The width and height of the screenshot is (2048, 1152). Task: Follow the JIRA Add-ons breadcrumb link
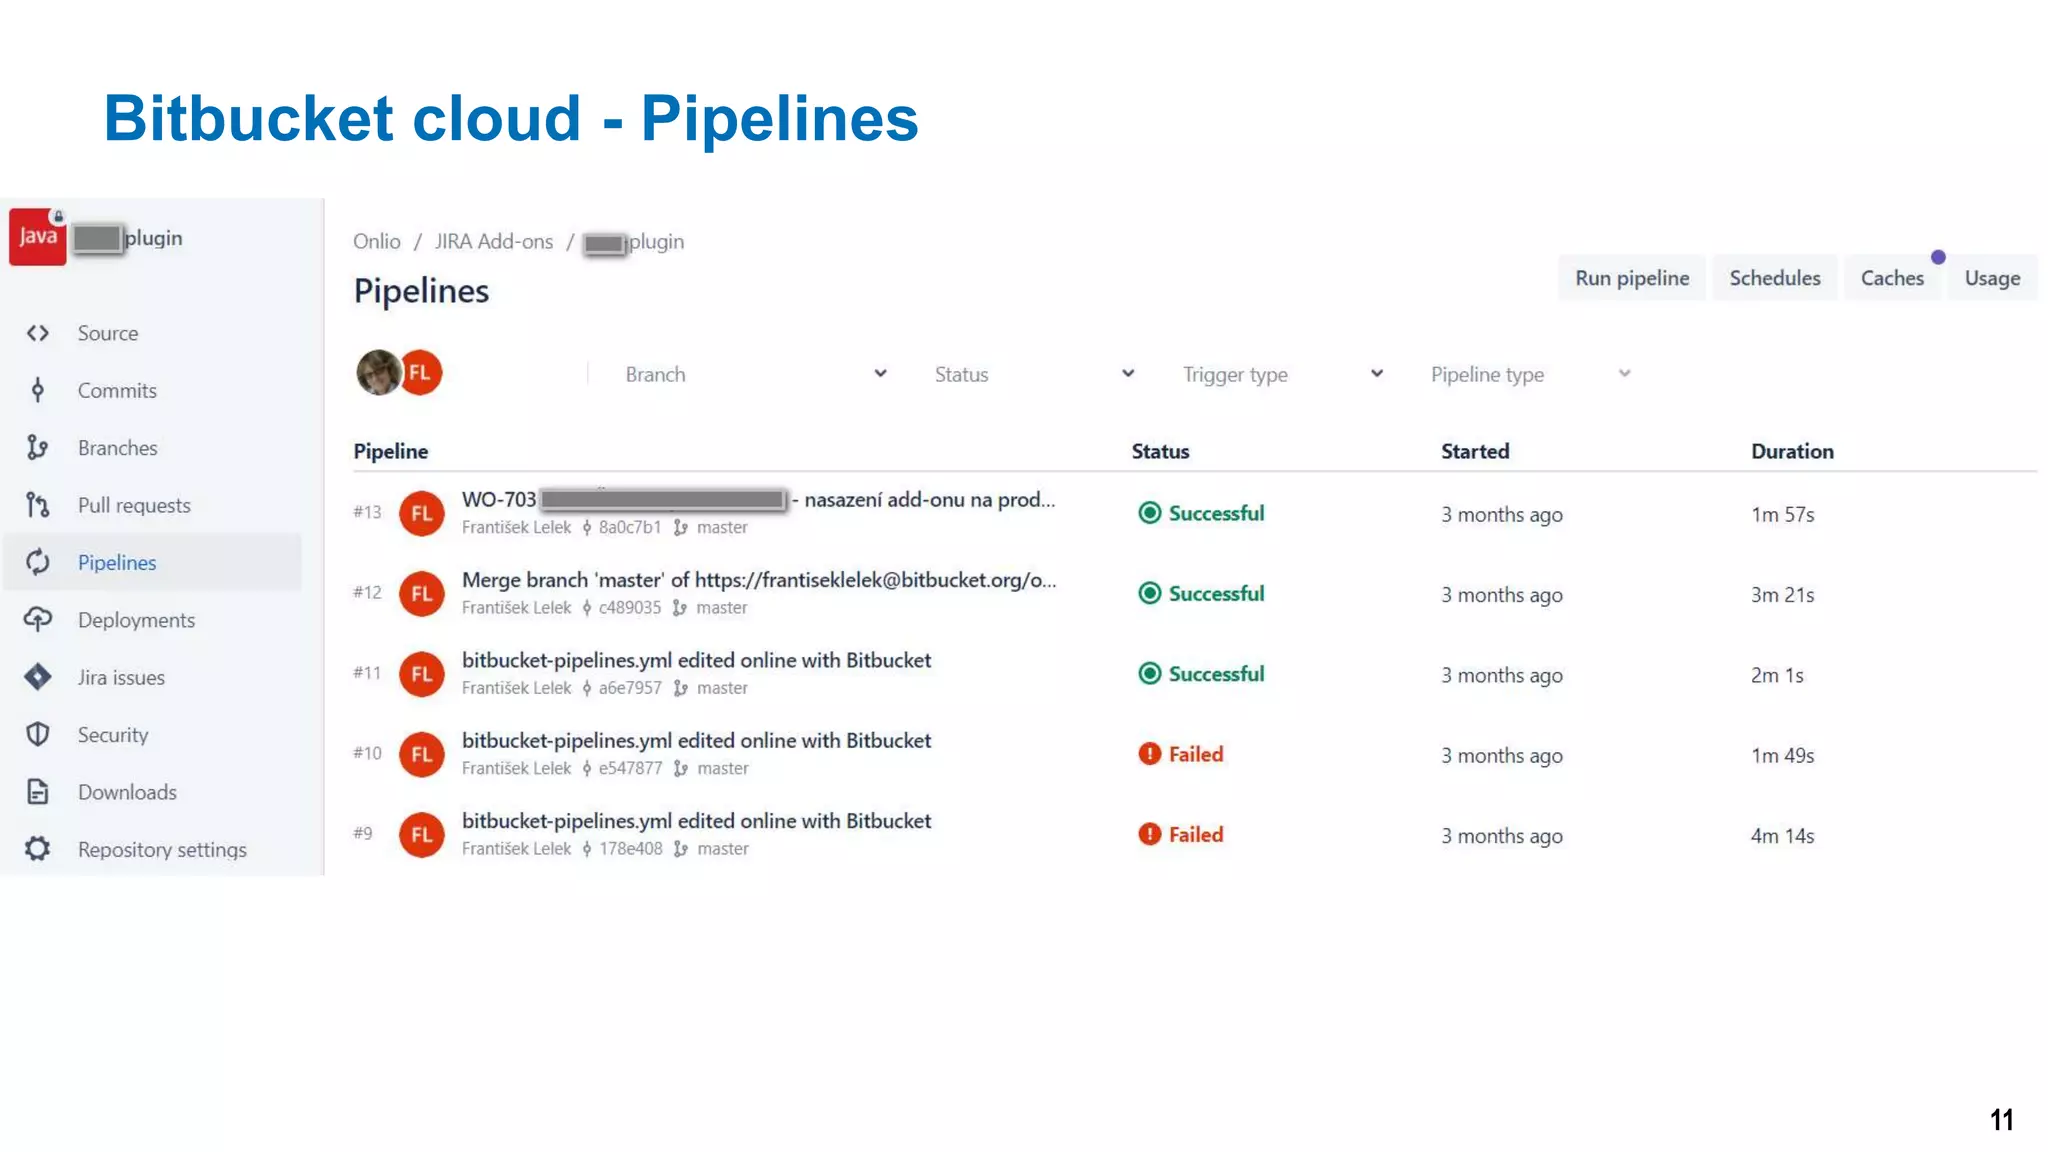point(494,241)
